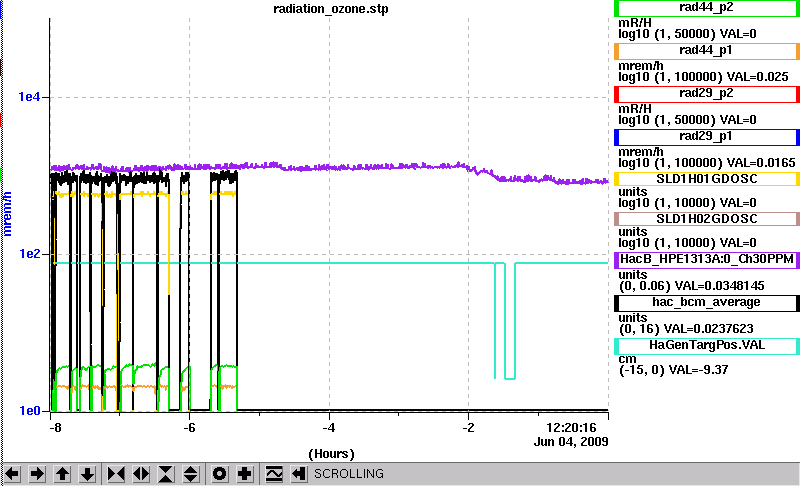This screenshot has width=800, height=486.
Task: Pan the graph left with left arrow
Action: pyautogui.click(x=12, y=474)
